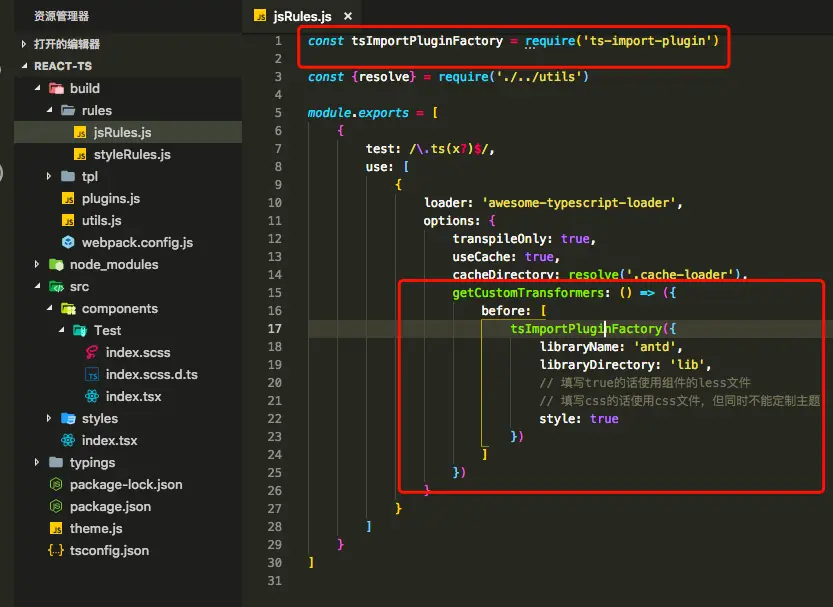Click the build folder icon
Screen dimensions: 833x607
pyautogui.click(x=56, y=88)
